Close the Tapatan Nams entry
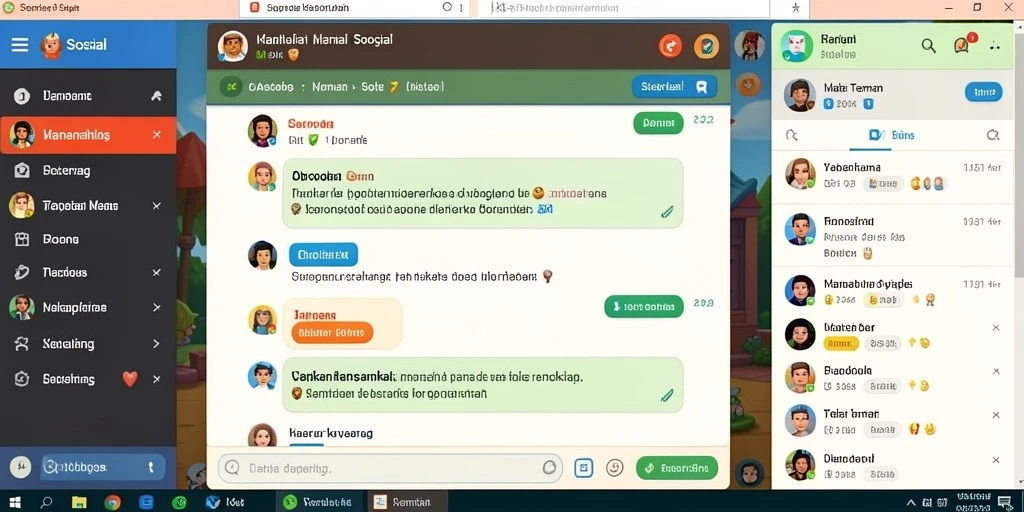1024x512 pixels. click(x=157, y=206)
